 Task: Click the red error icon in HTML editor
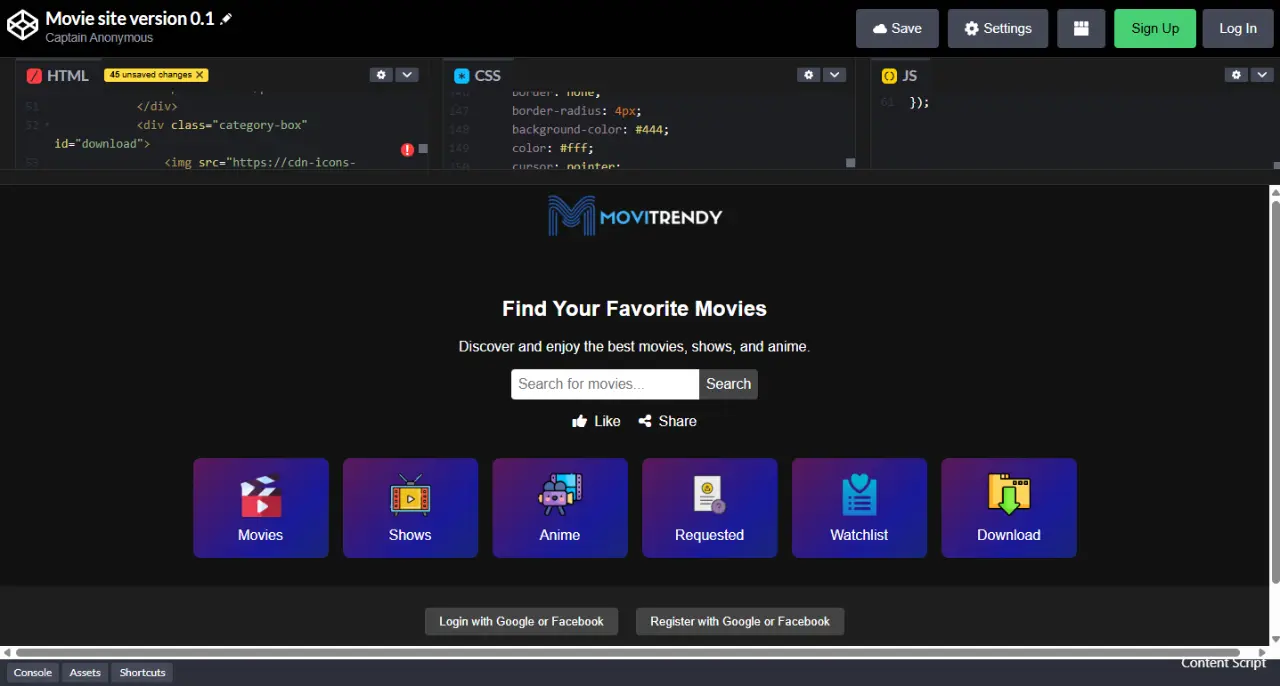point(407,149)
